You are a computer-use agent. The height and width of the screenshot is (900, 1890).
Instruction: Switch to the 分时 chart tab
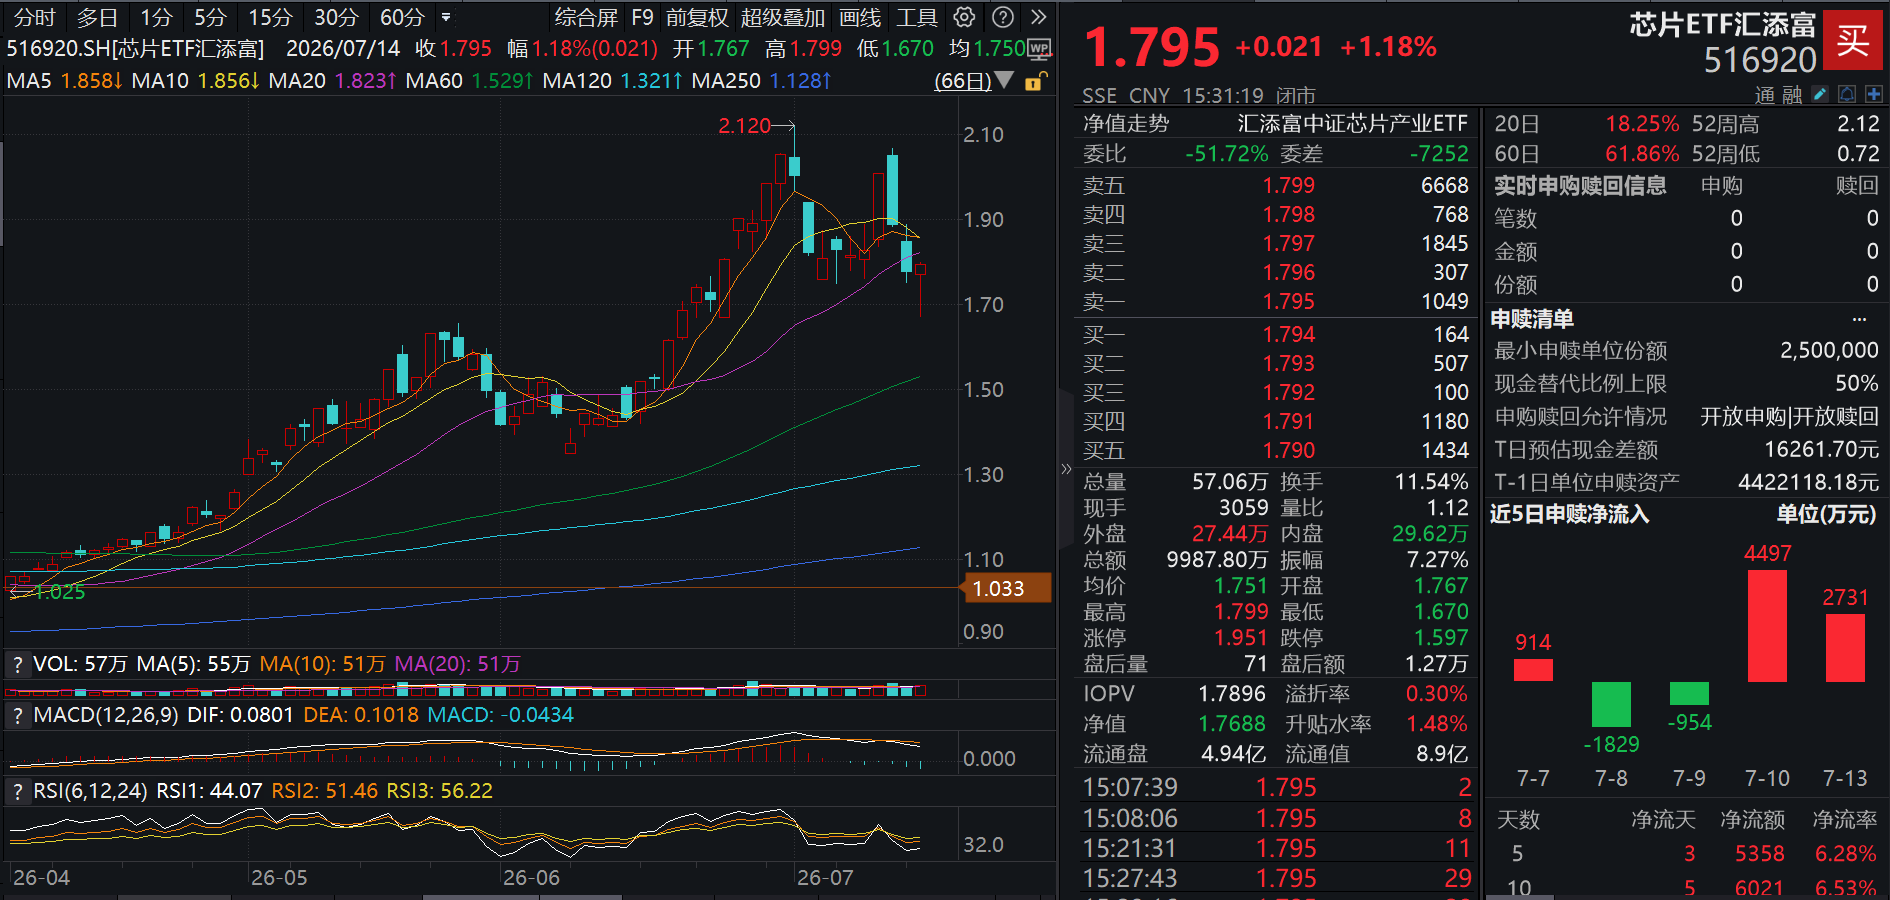click(x=34, y=17)
